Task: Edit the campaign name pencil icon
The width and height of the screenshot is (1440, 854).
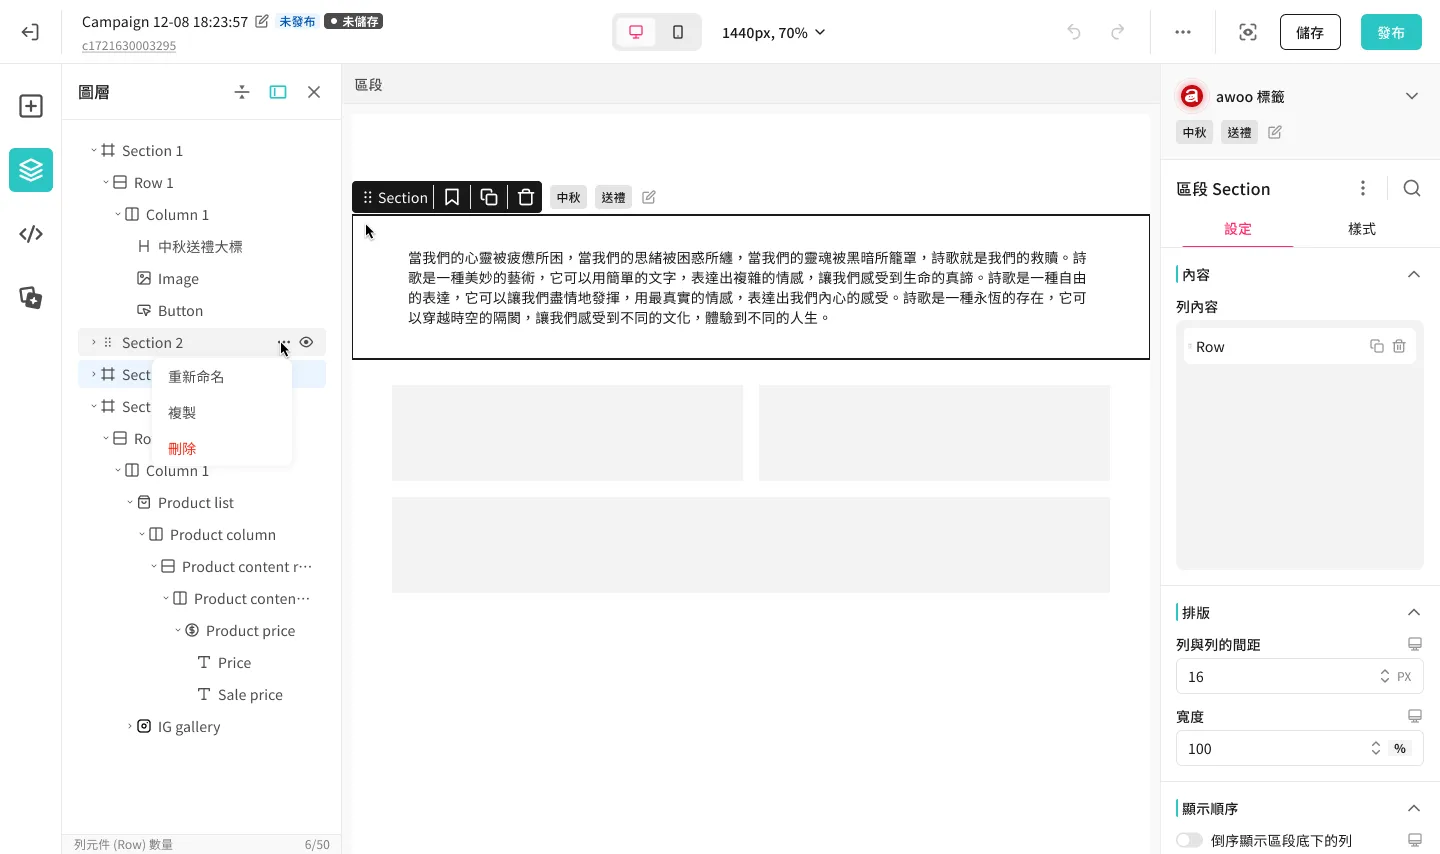Action: 262,21
